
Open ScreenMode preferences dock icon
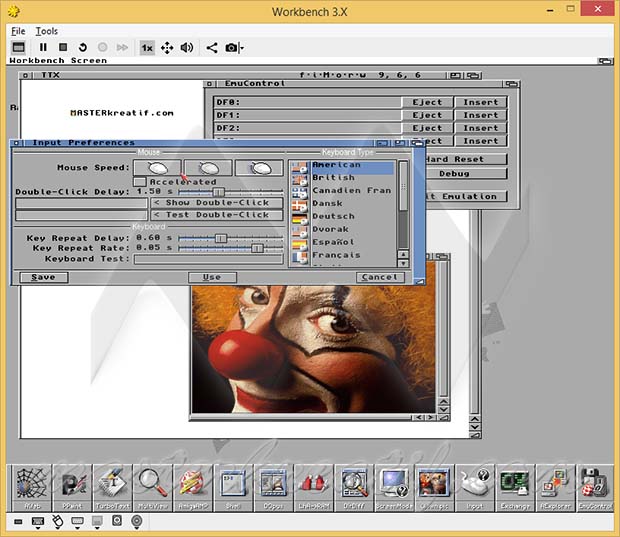coord(393,486)
